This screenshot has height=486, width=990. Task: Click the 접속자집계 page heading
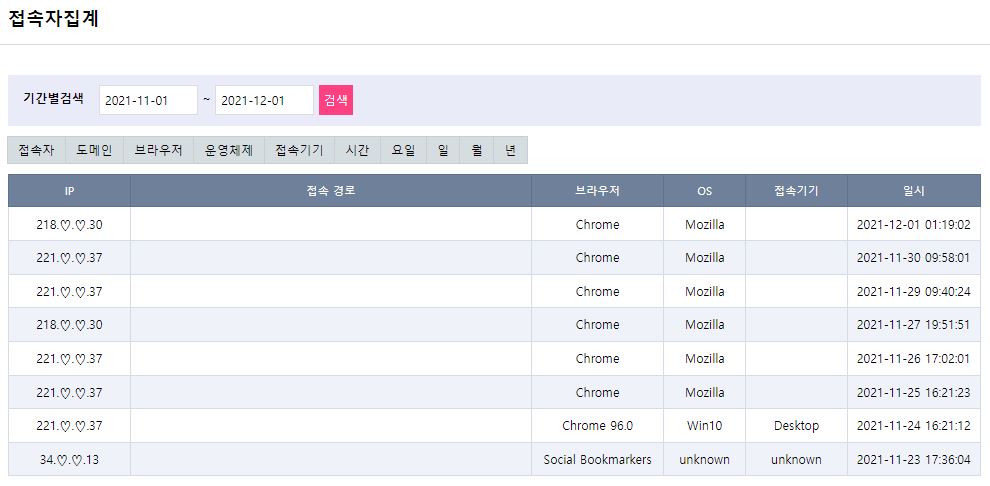53,19
